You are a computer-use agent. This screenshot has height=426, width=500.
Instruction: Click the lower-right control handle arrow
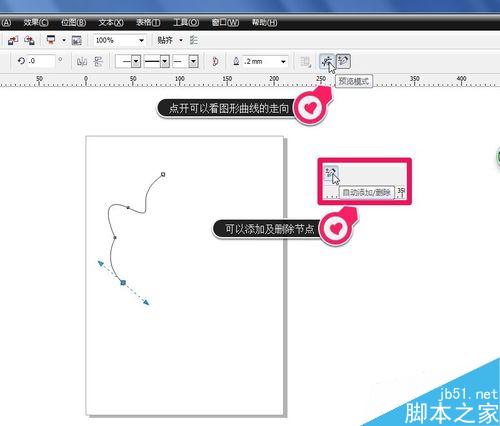pos(146,302)
